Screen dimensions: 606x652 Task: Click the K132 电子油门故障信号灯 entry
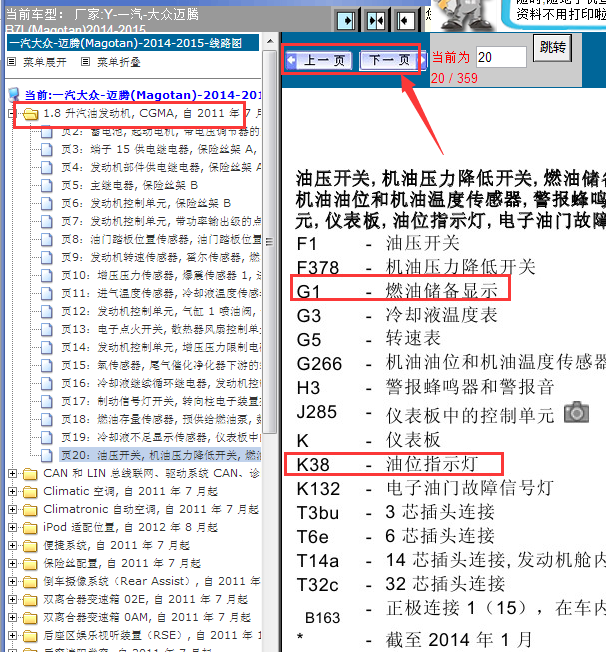(425, 488)
